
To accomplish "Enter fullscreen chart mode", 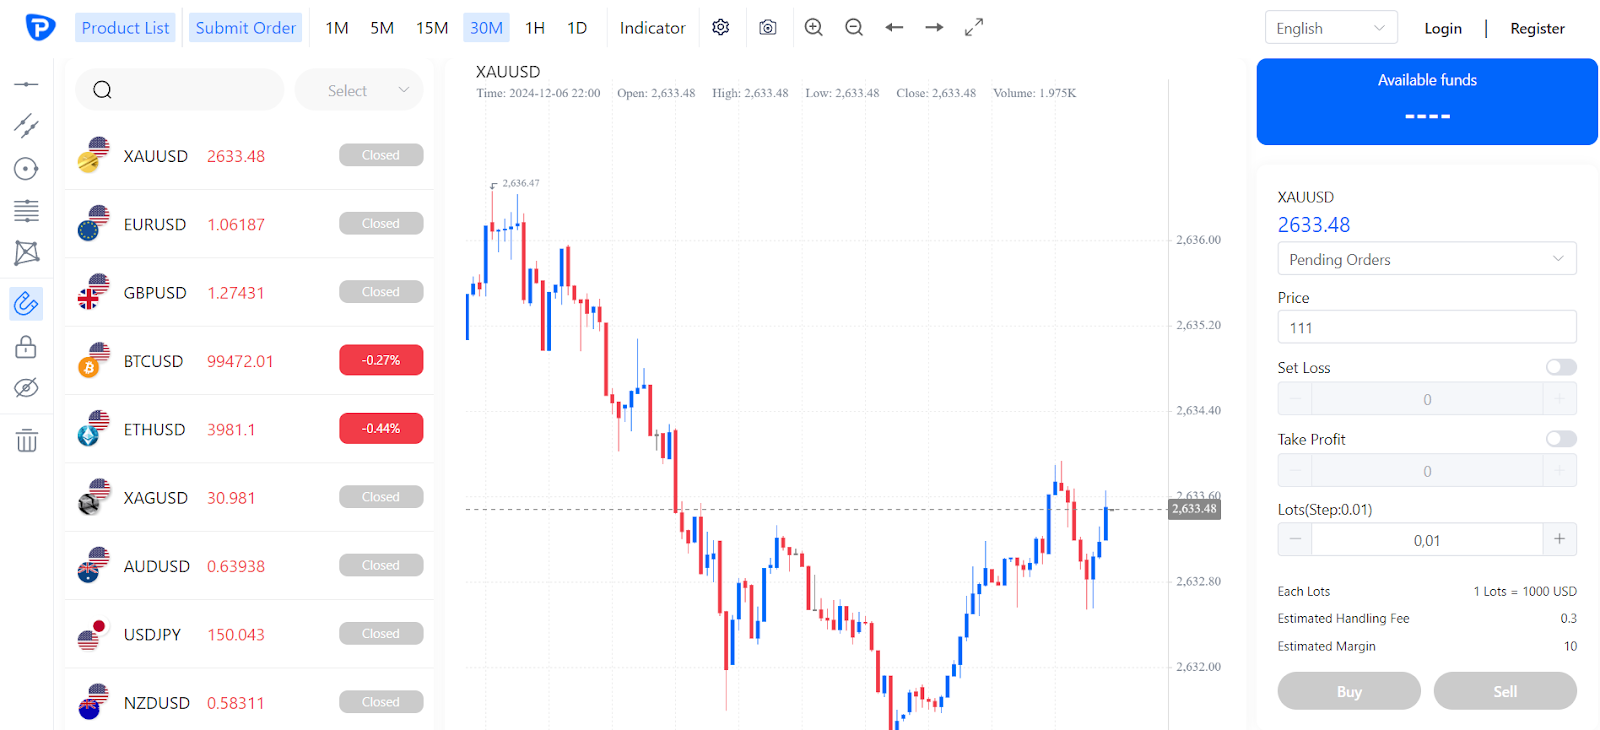I will [974, 28].
